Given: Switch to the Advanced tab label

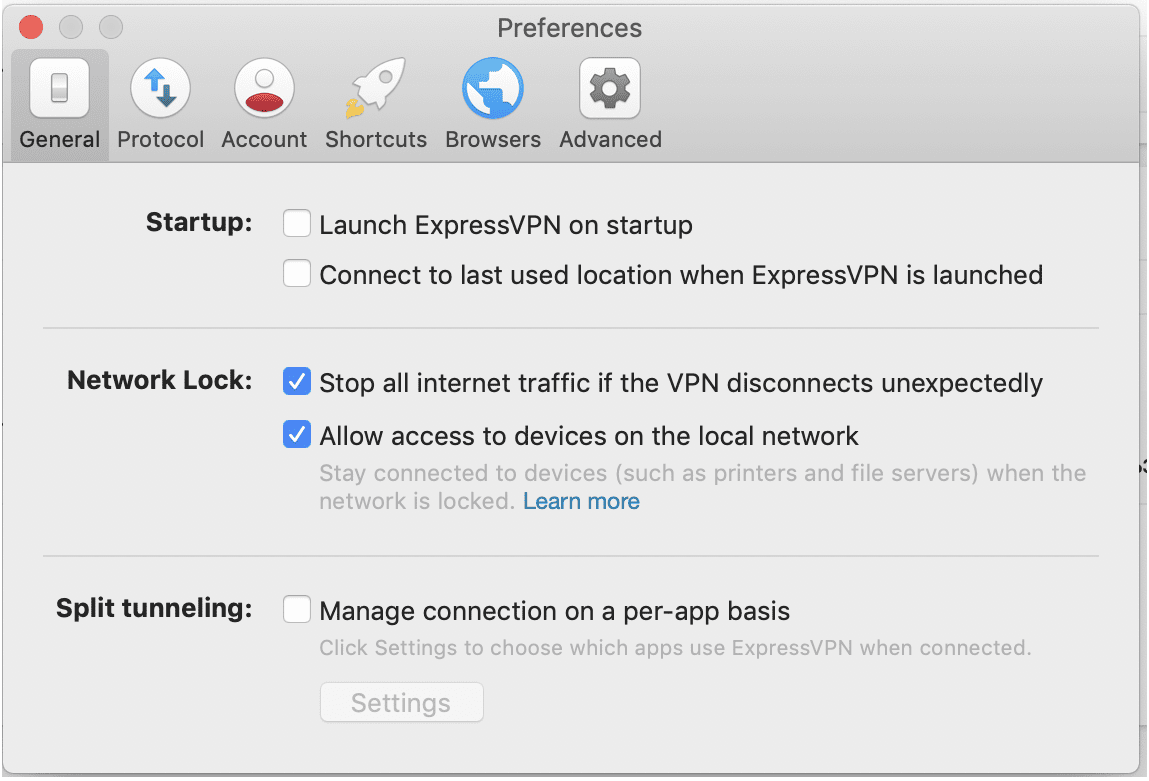Looking at the screenshot, I should (610, 140).
